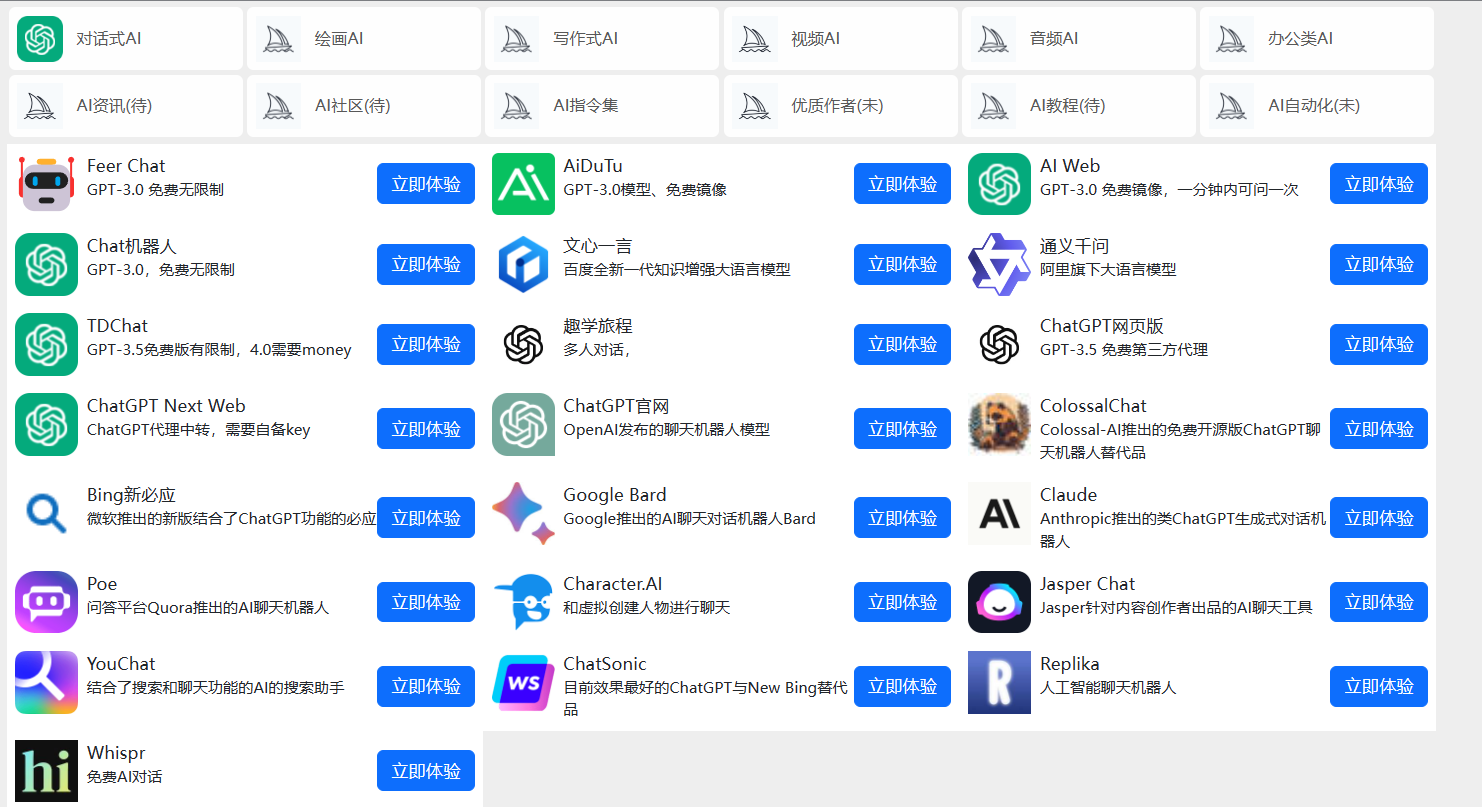The width and height of the screenshot is (1482, 807).
Task: Click the Poe purple chatbot icon
Action: [46, 602]
